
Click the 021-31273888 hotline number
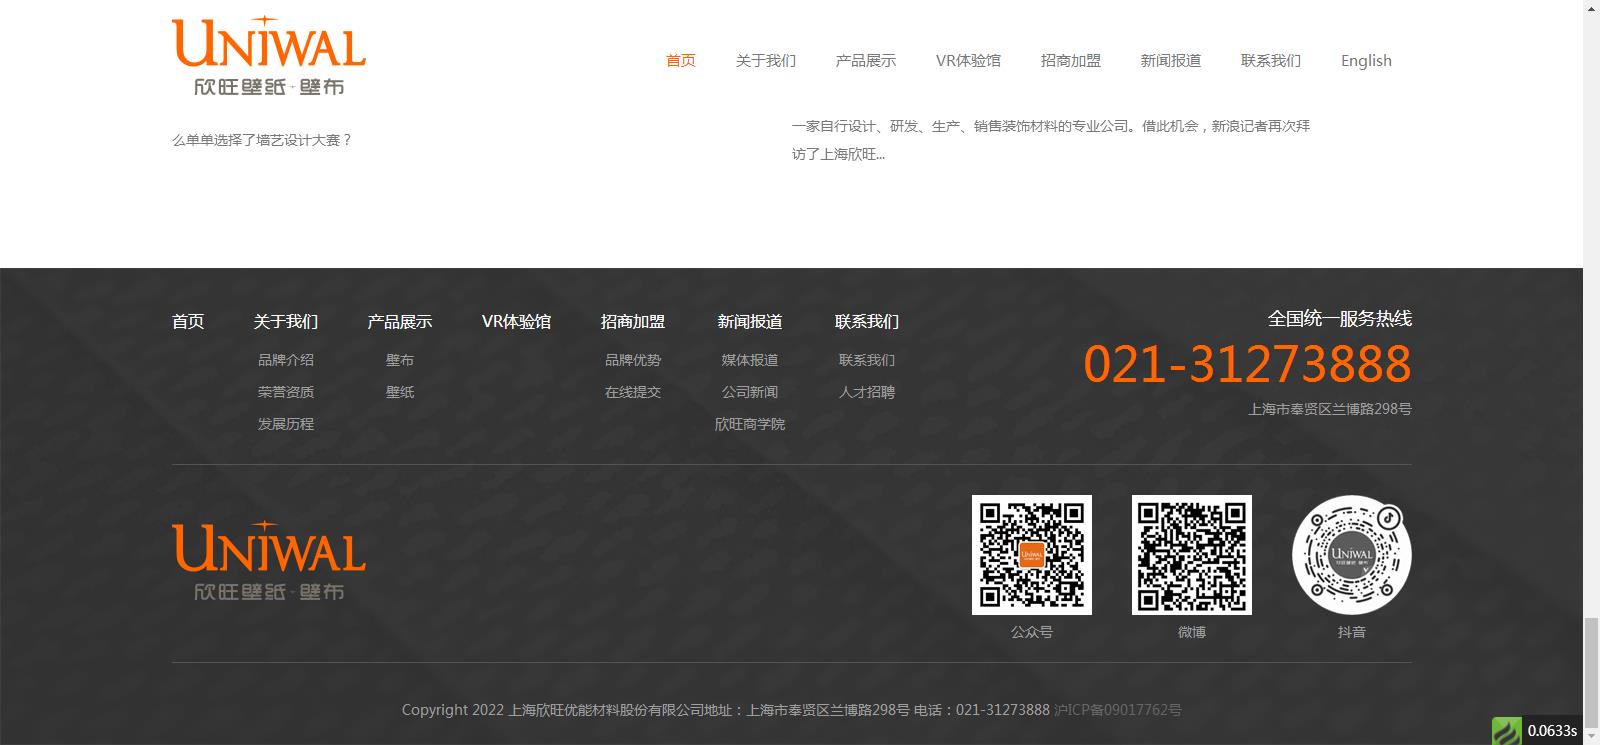point(1247,364)
